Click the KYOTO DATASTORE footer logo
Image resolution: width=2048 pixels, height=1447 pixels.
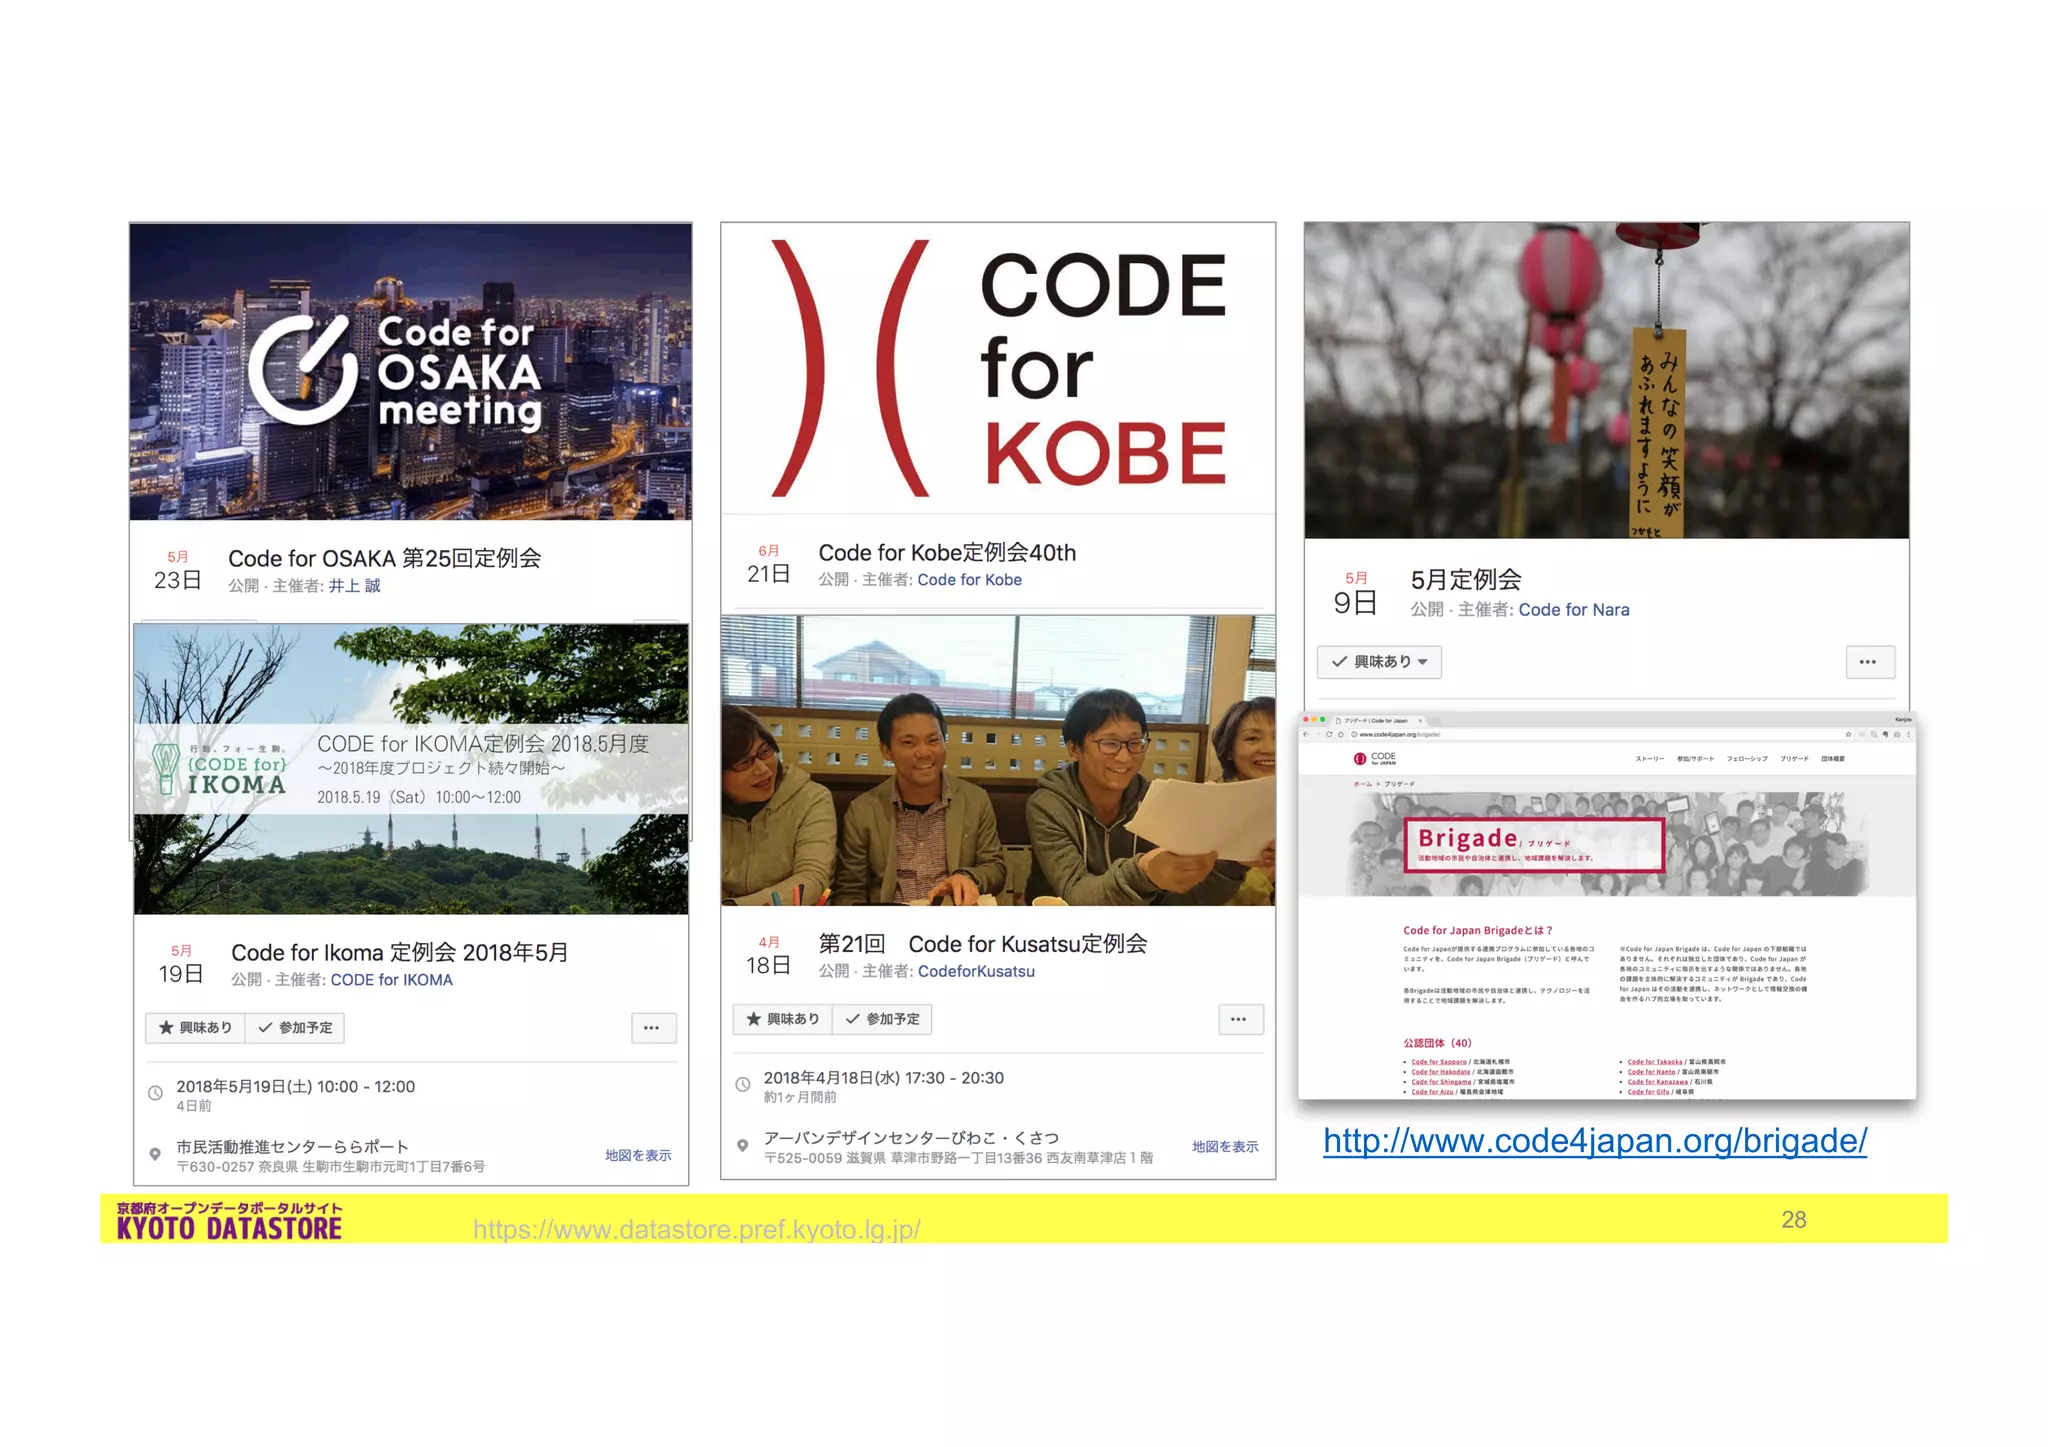point(229,1220)
